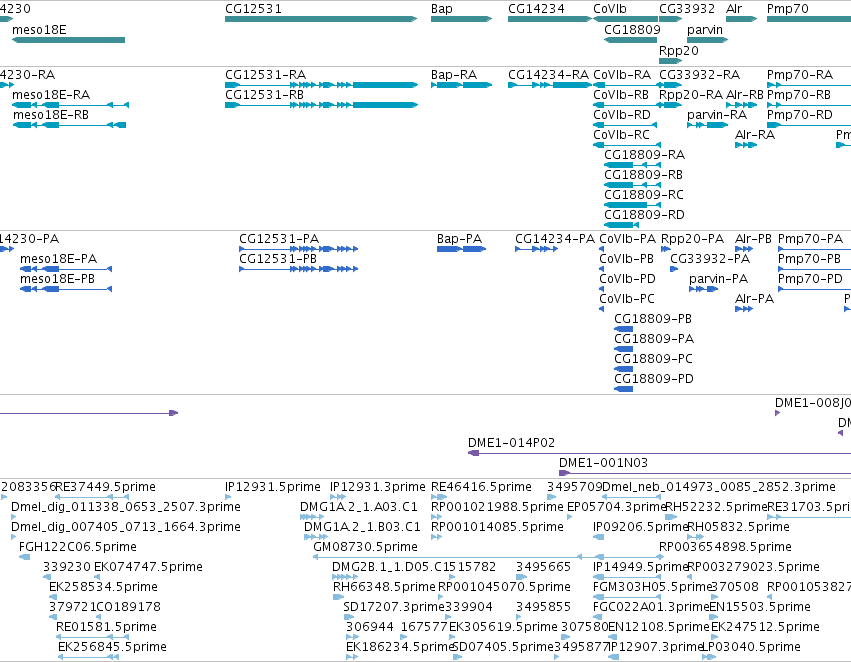Select transcript CG12531-RA
Image resolution: width=851 pixels, height=662 pixels.
click(265, 75)
